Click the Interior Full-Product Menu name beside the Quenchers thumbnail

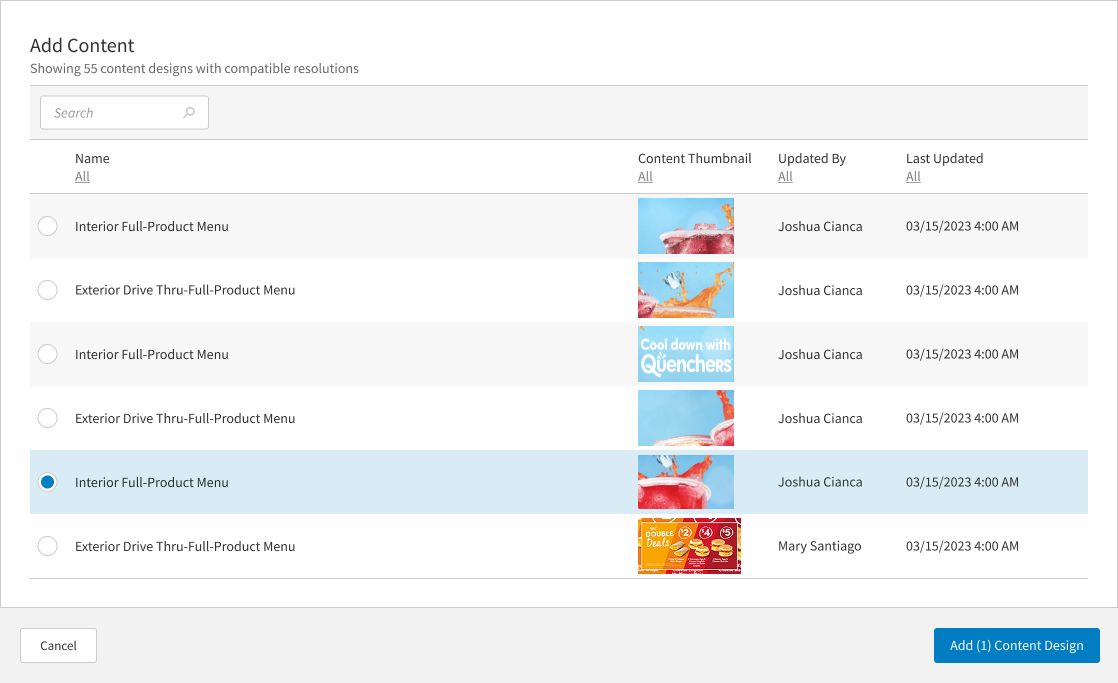tap(152, 354)
